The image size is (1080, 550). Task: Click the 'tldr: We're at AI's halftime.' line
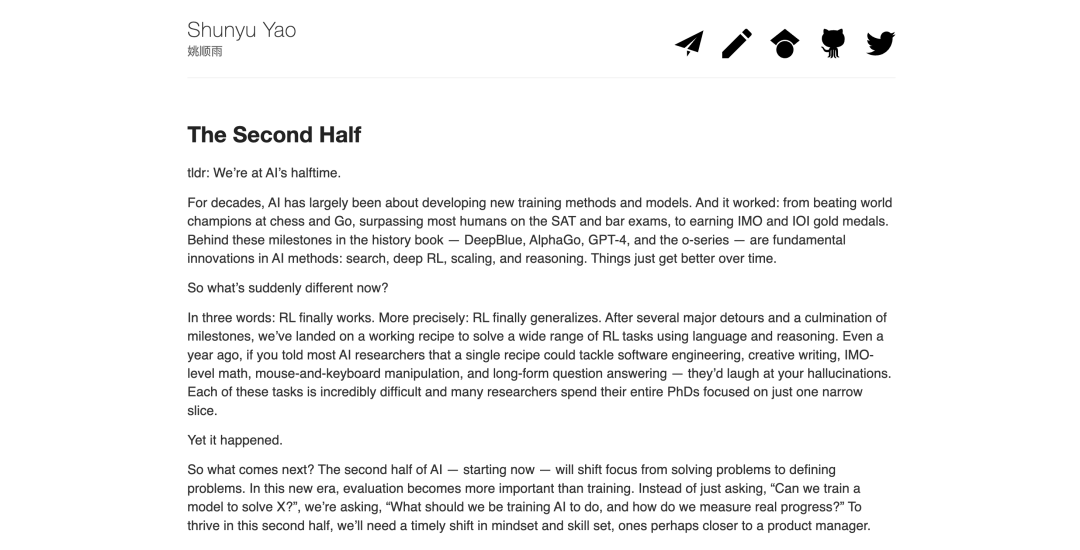pos(264,173)
